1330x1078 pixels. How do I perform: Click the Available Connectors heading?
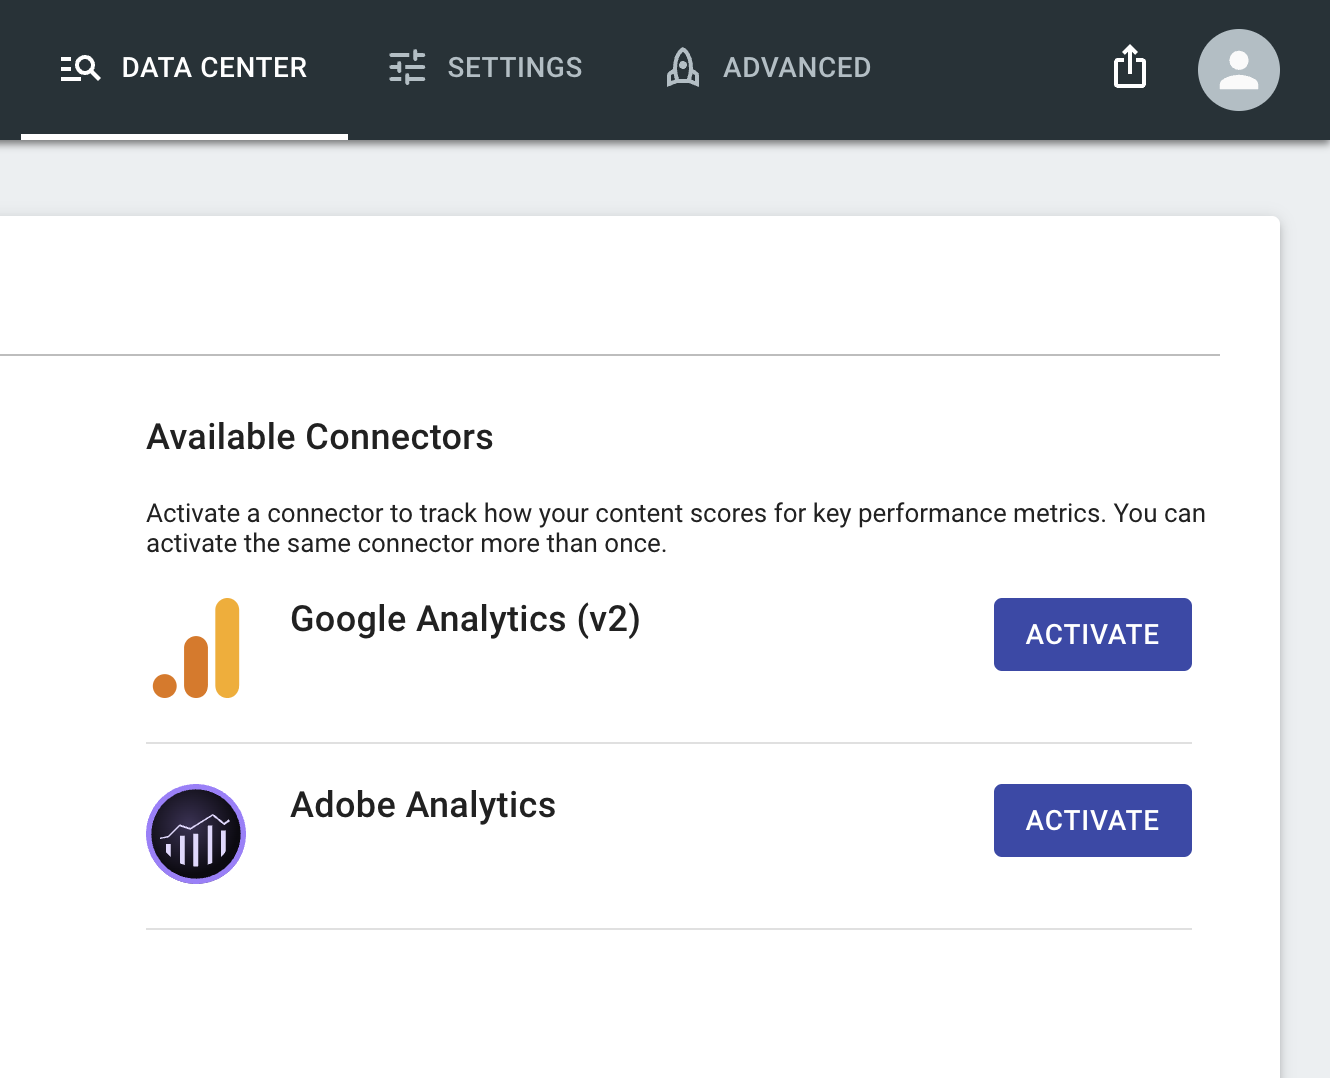coord(320,437)
